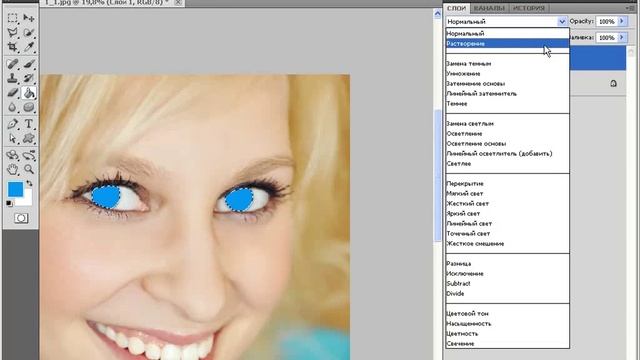Select the Crop tool

point(12,47)
